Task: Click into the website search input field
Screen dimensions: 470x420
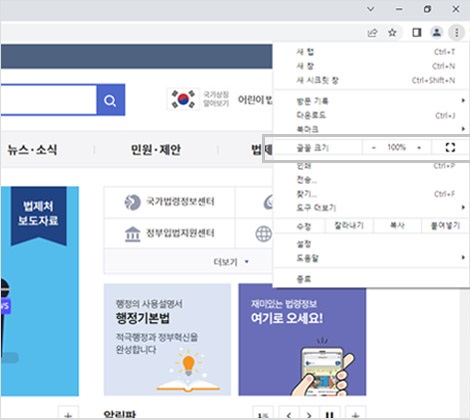Action: click(x=49, y=100)
